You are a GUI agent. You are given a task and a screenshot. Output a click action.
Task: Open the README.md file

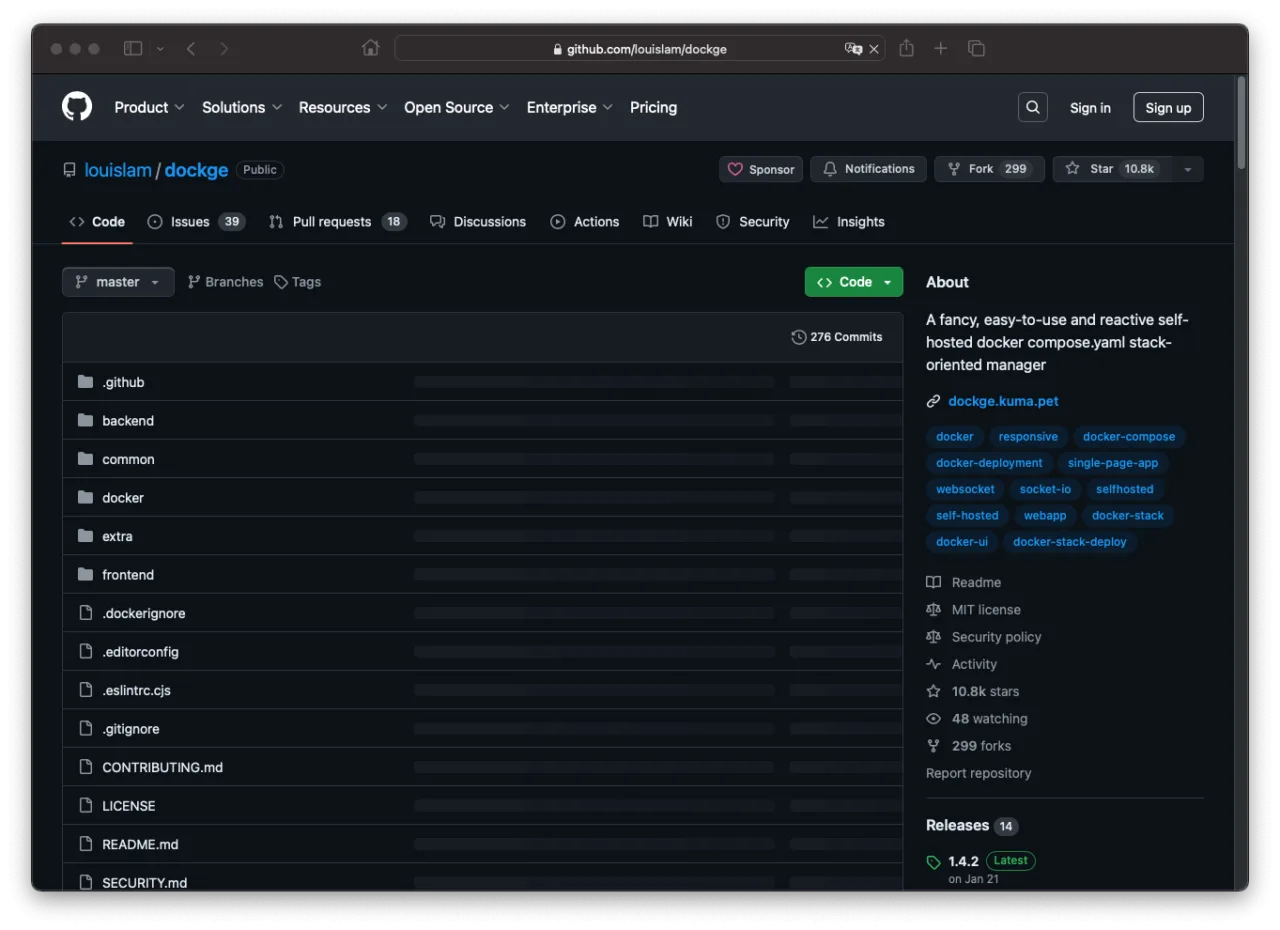pos(140,844)
